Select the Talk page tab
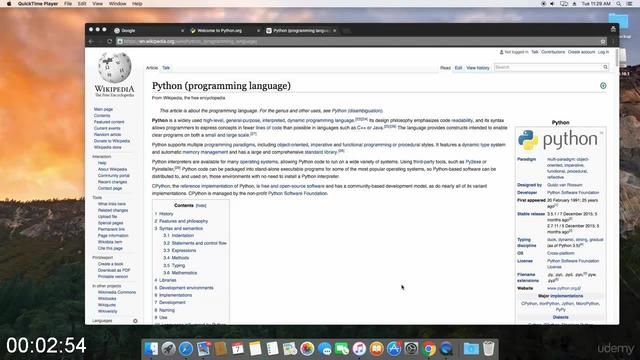This screenshot has height=360, width=640. click(x=166, y=68)
